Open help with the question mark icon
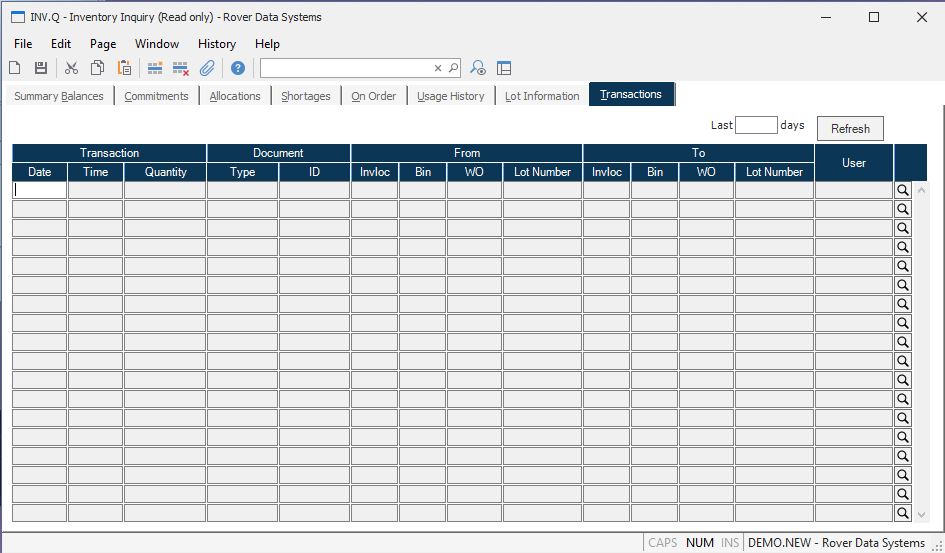This screenshot has width=945, height=553. point(238,68)
